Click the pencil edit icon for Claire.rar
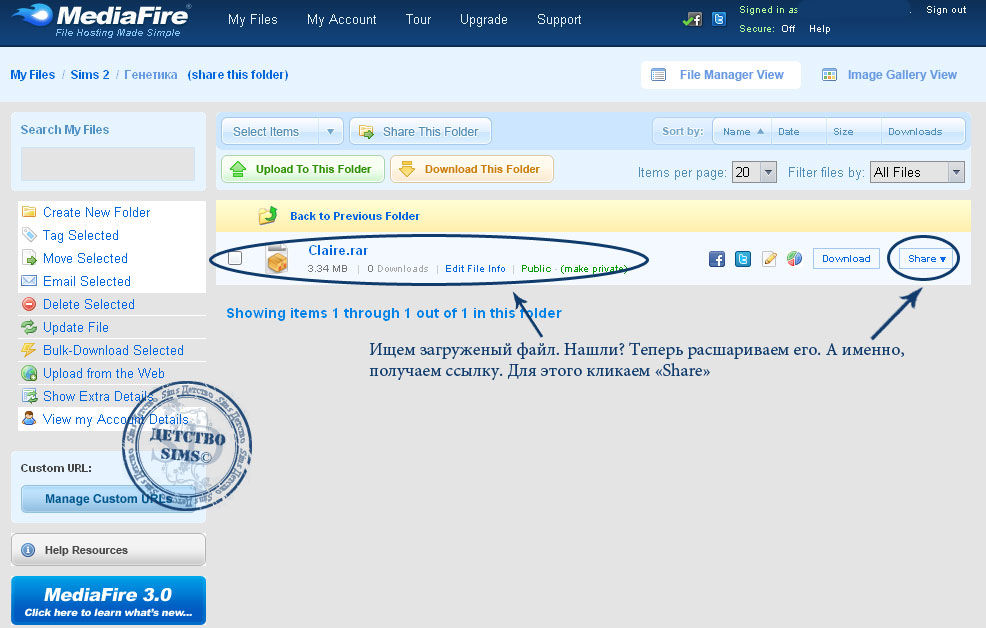Screen dimensions: 986x628 pos(769,259)
